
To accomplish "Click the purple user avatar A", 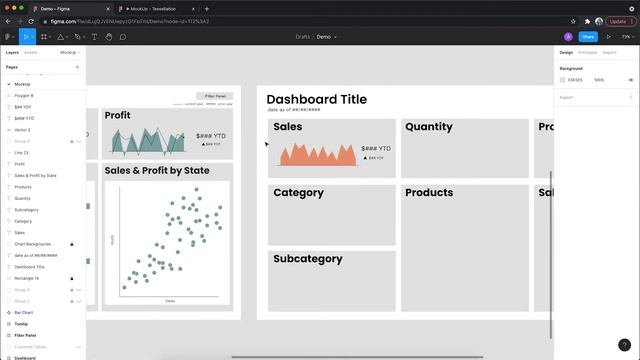I will [568, 37].
